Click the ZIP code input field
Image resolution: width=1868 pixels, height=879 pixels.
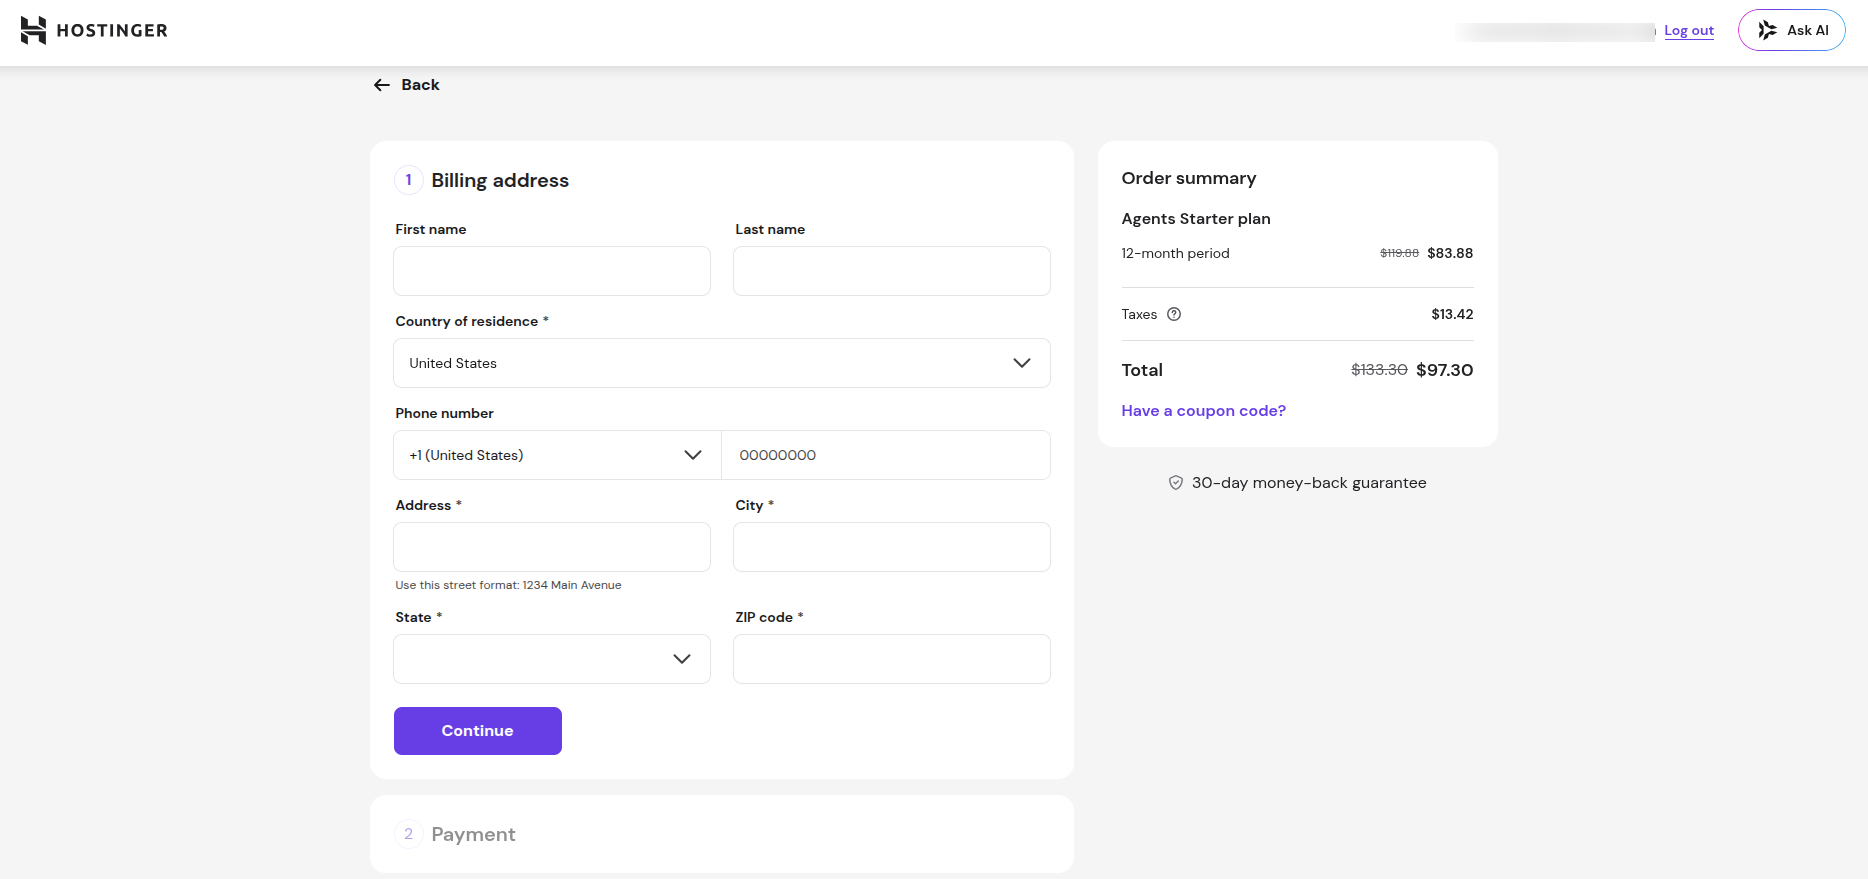point(892,659)
